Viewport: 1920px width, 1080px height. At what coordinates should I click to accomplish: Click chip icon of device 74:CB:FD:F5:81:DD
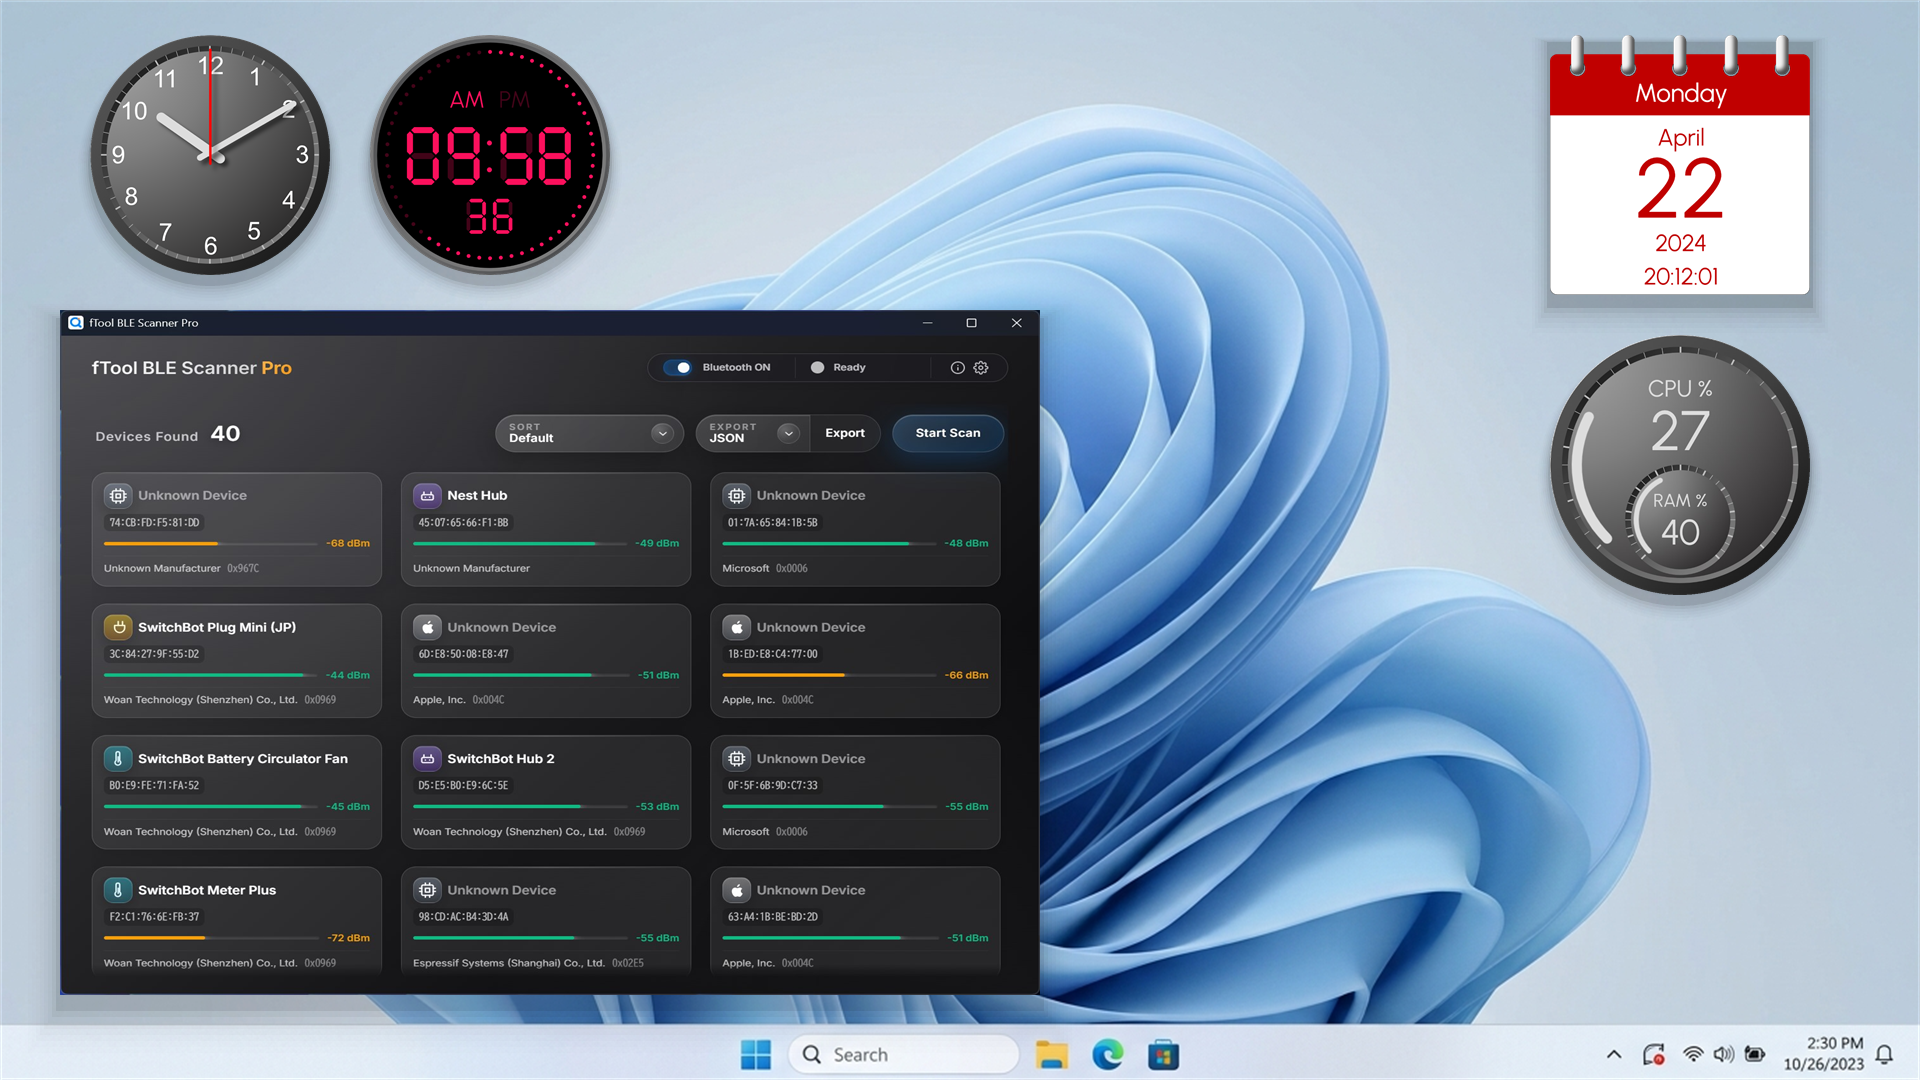point(118,495)
